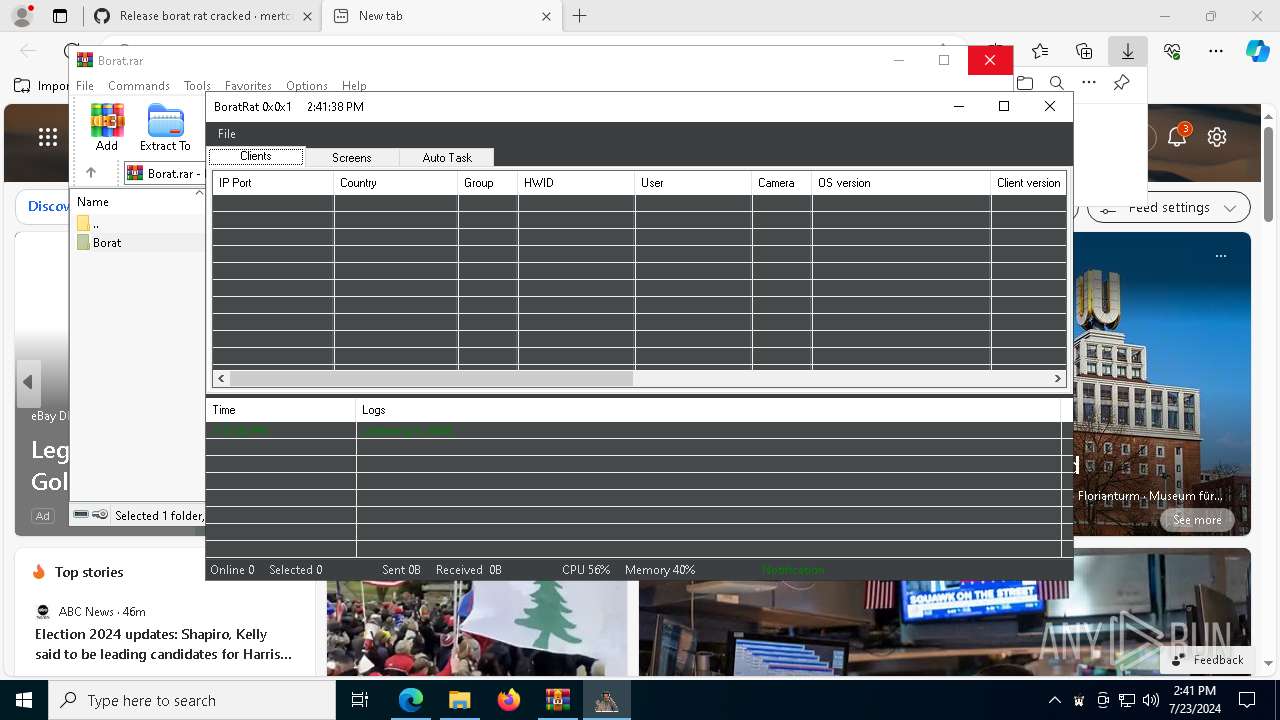Open the Favorites menu in WinRAR
The width and height of the screenshot is (1280, 720).
[x=248, y=86]
